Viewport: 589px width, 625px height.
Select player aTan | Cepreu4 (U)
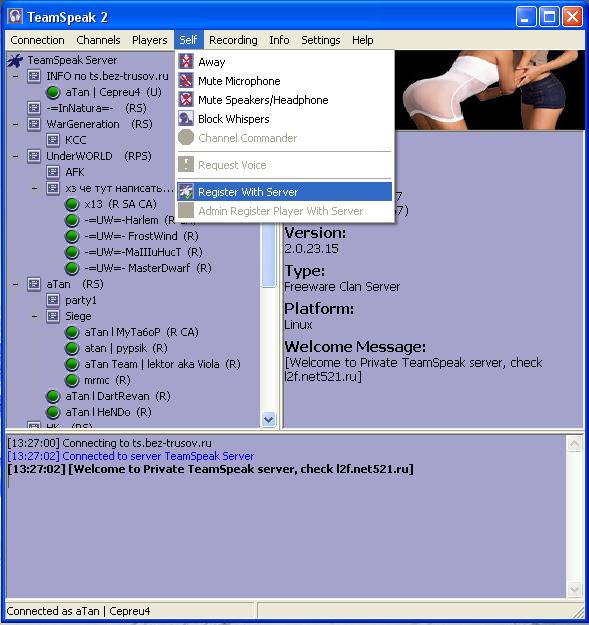(x=113, y=92)
